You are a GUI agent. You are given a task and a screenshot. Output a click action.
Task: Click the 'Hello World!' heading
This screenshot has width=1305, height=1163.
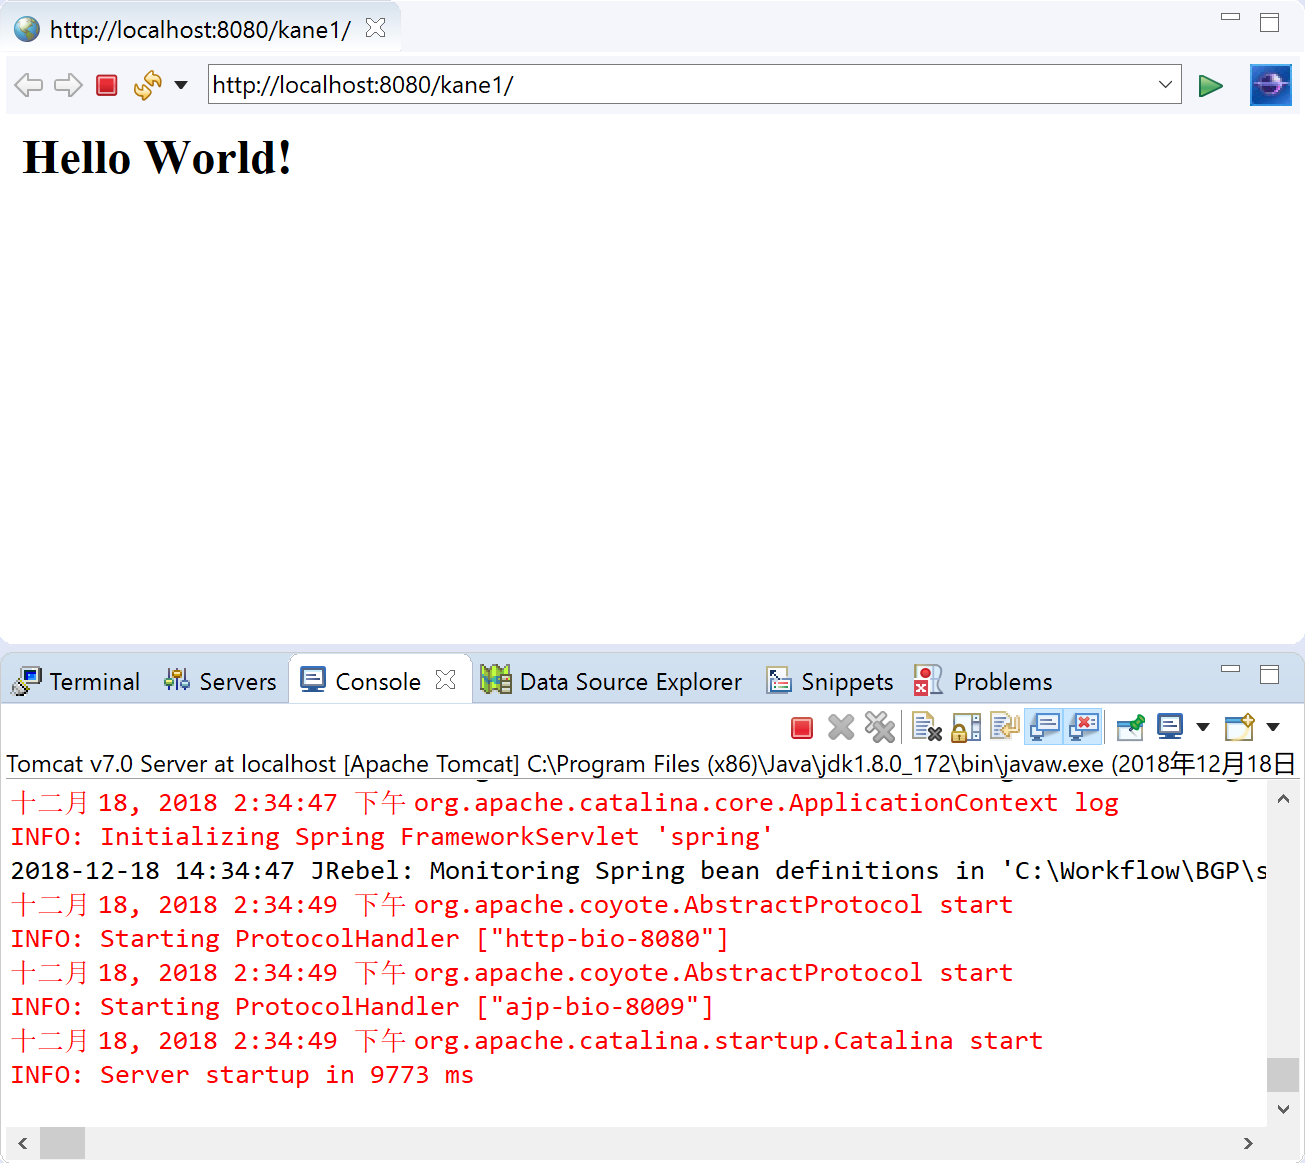tap(157, 158)
